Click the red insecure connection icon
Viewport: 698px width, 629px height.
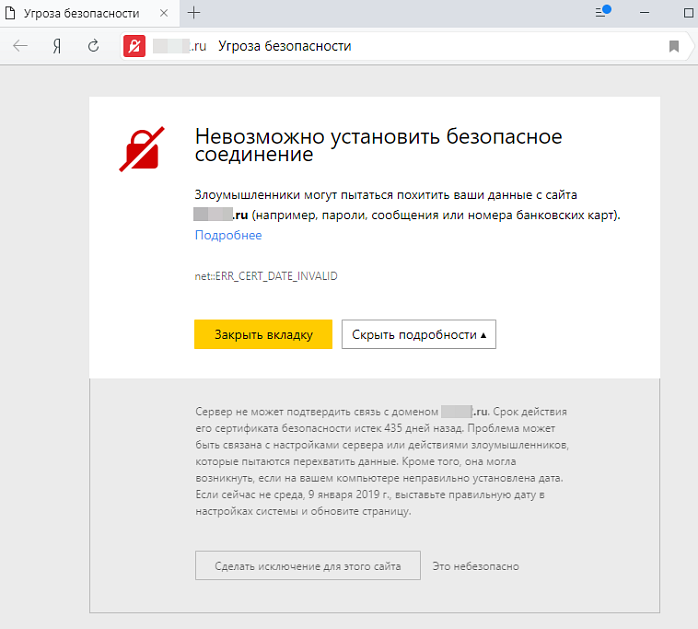coord(134,46)
